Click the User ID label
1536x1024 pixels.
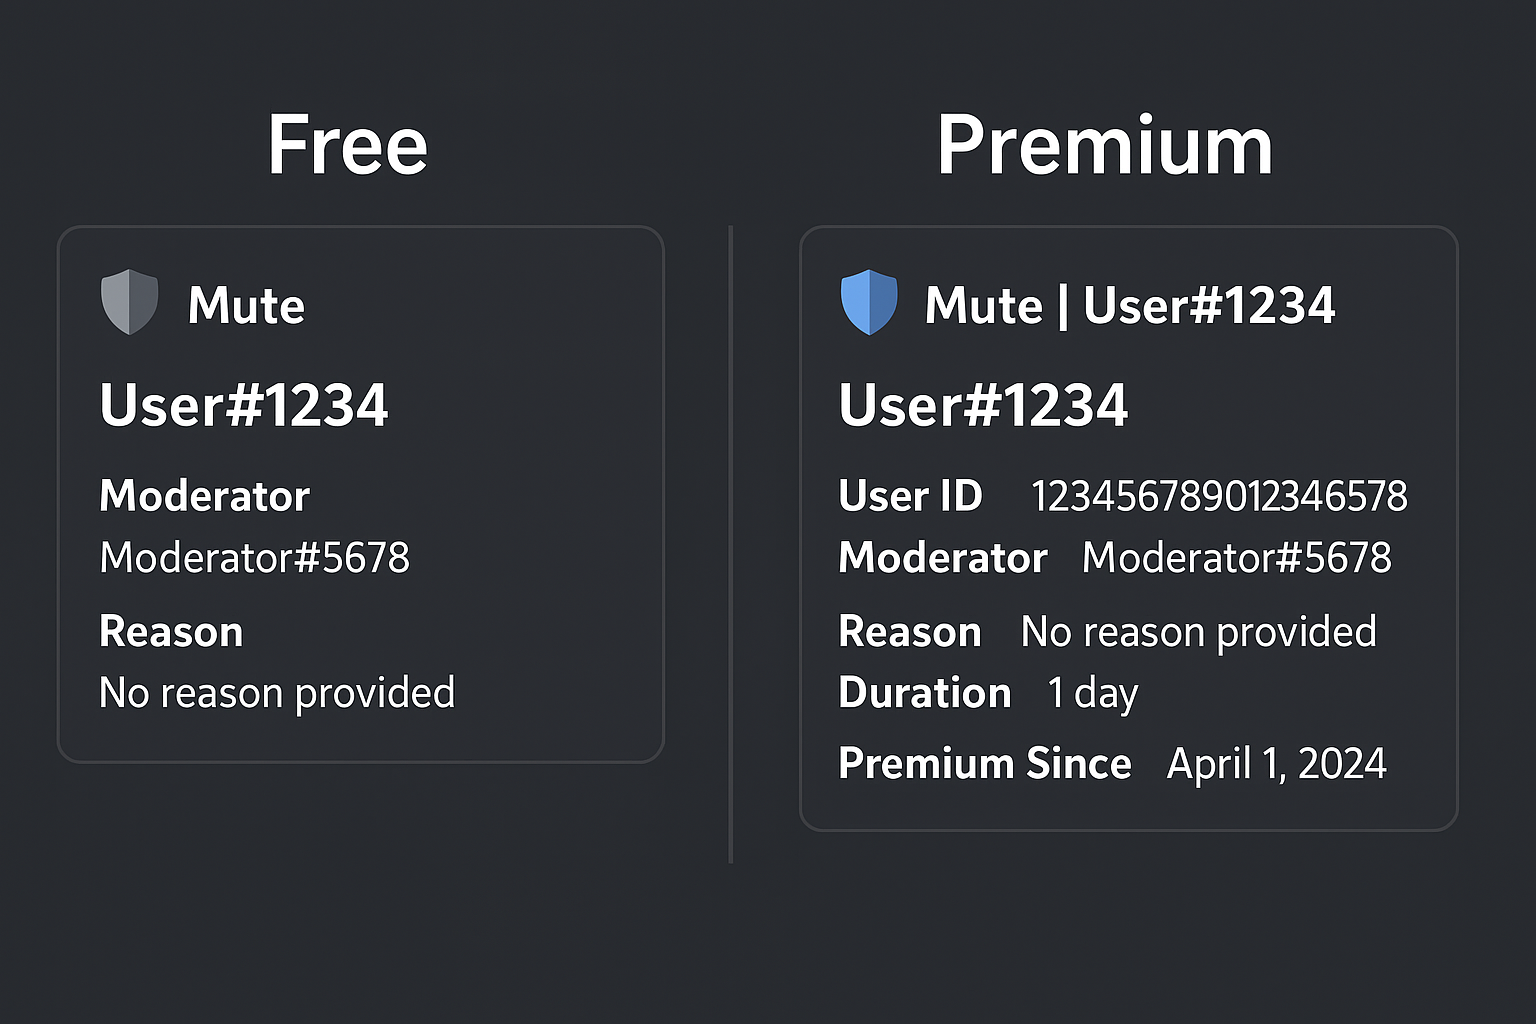(910, 496)
